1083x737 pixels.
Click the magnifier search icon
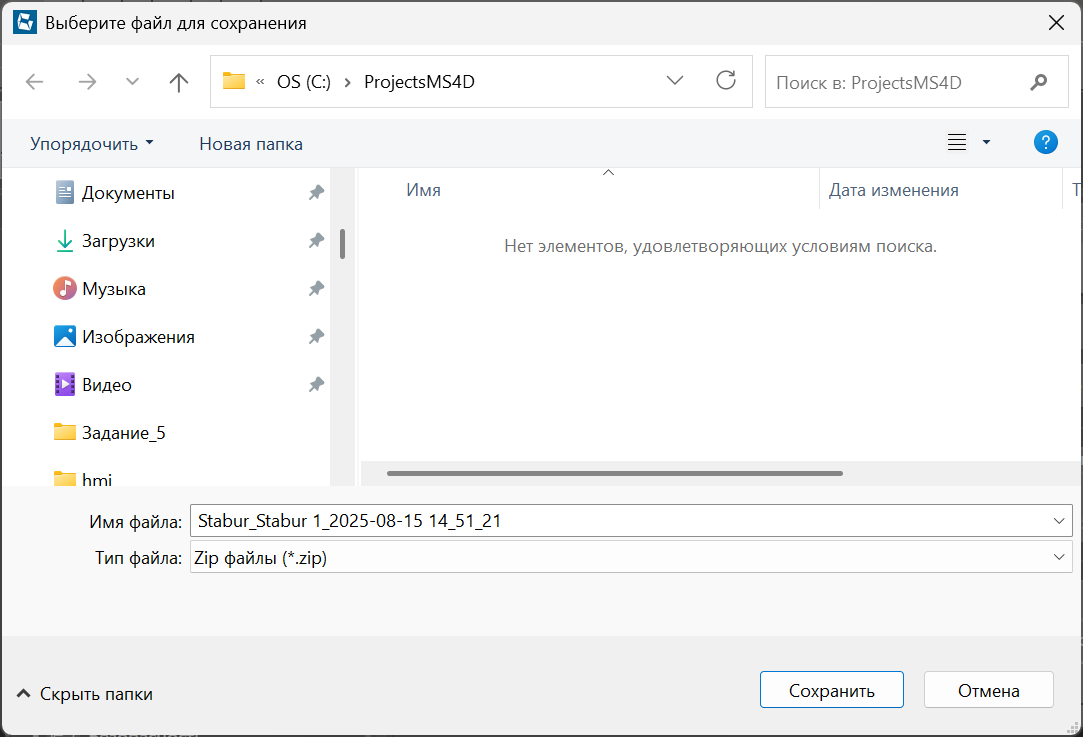[x=1039, y=82]
